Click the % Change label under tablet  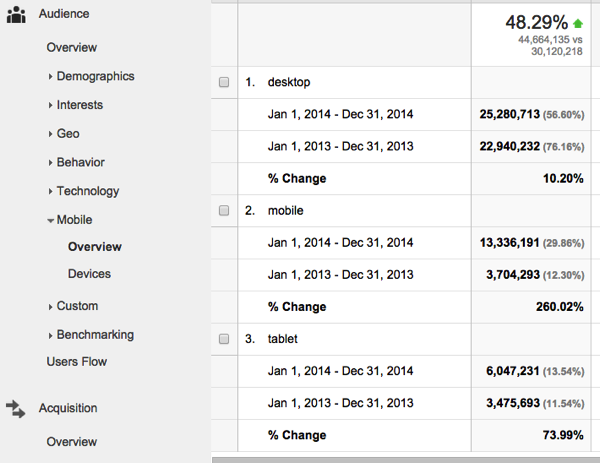pos(297,435)
